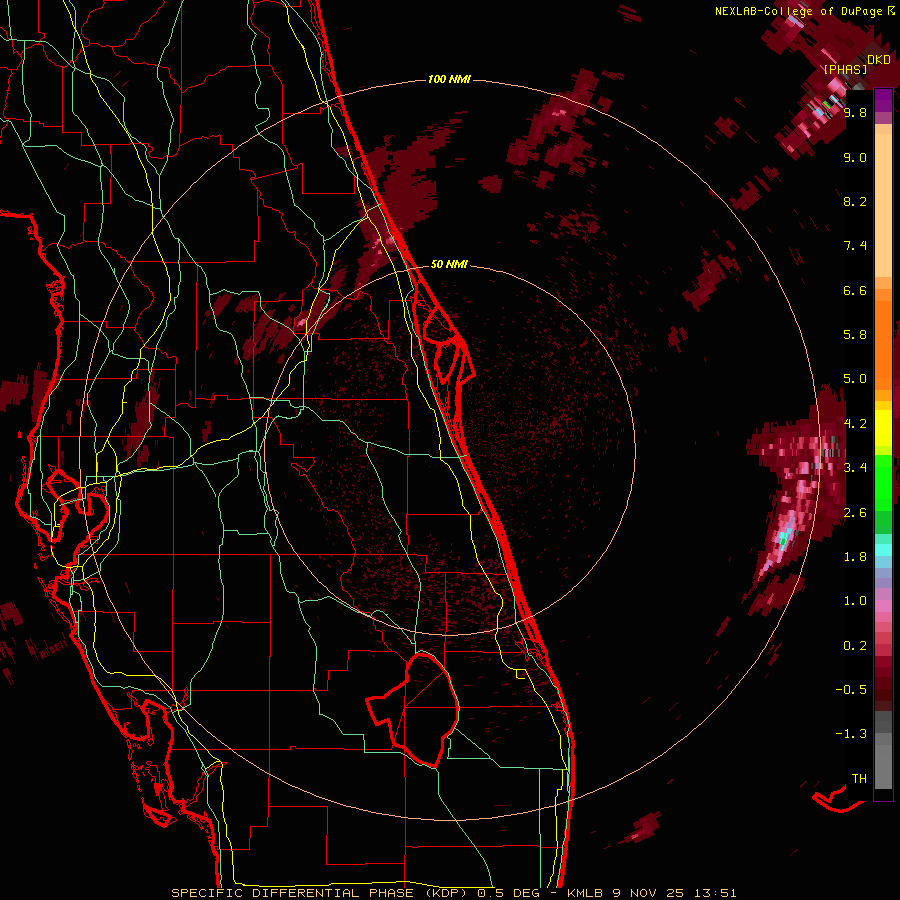Click the DKD label above the color scale

[x=879, y=60]
